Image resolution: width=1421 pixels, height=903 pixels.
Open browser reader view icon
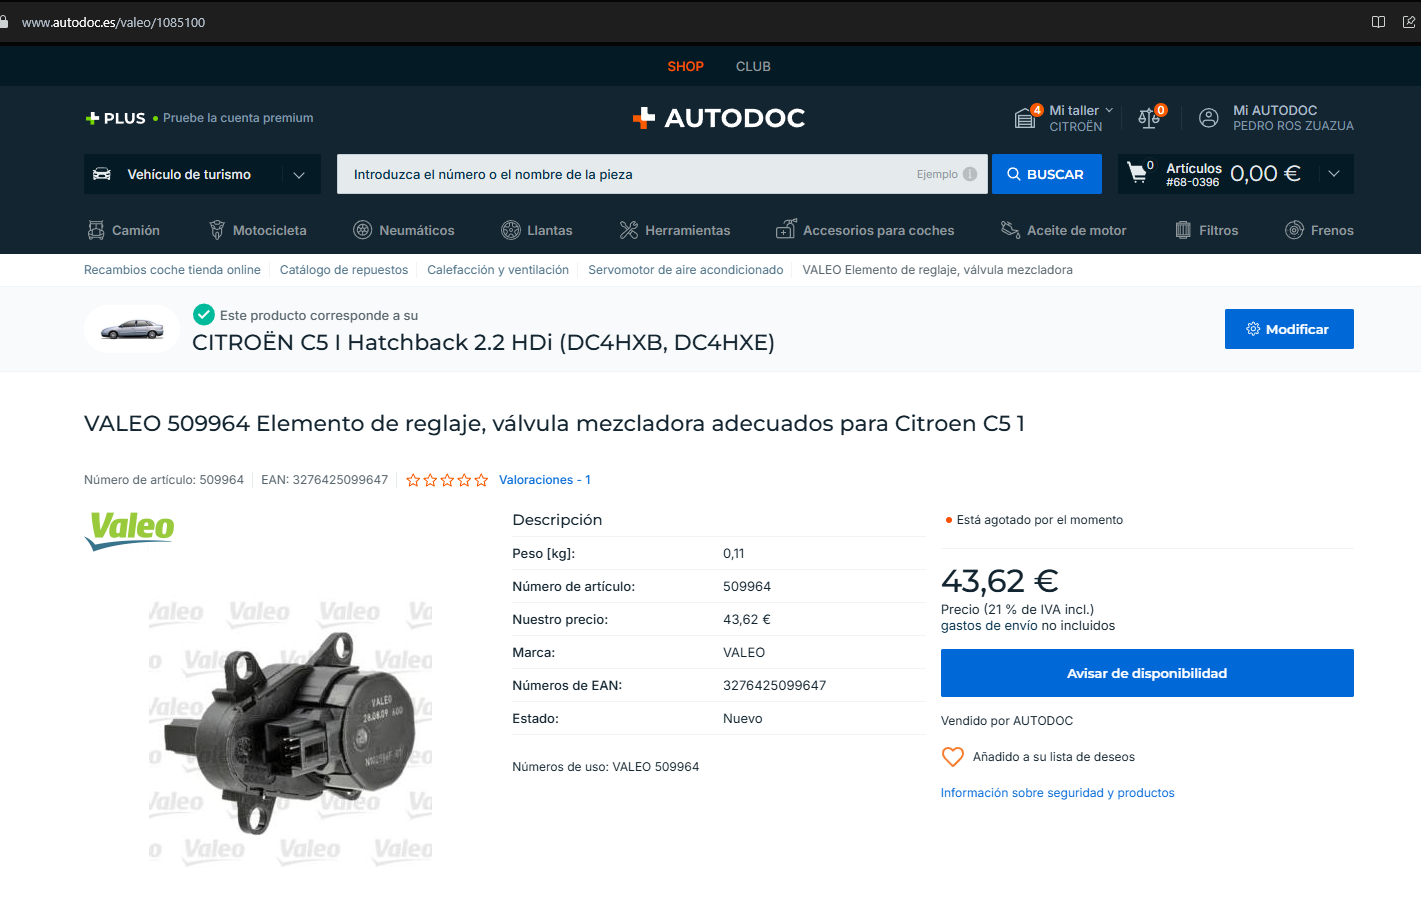1378,22
